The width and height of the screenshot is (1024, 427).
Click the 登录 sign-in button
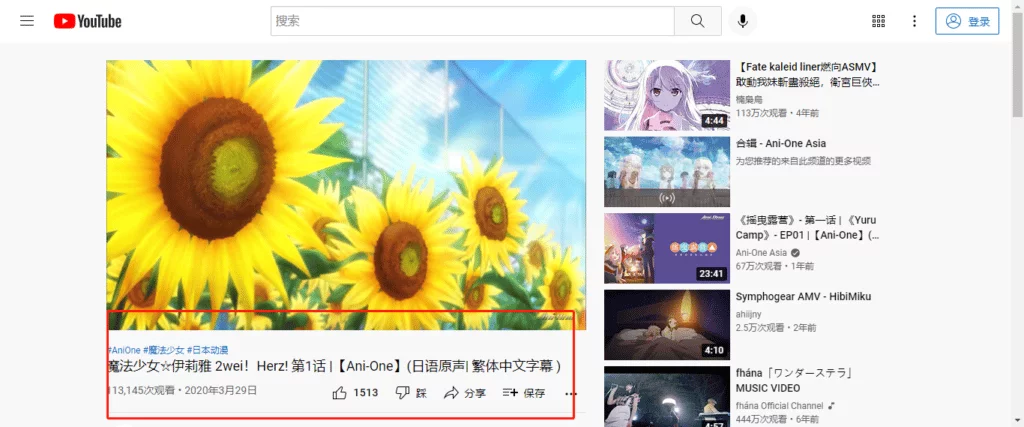[967, 21]
